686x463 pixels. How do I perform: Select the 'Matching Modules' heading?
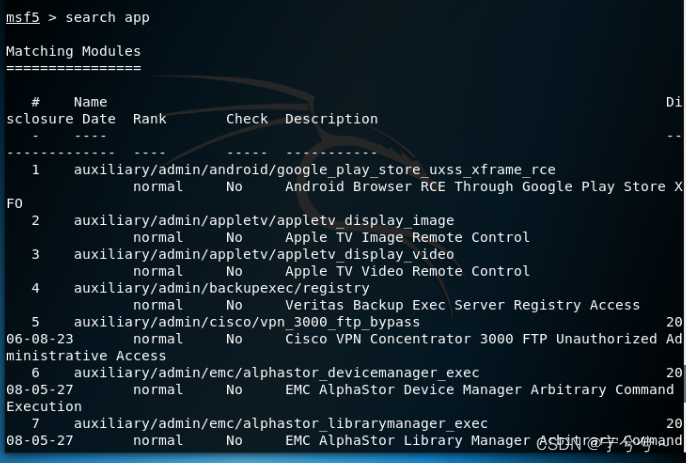[74, 51]
